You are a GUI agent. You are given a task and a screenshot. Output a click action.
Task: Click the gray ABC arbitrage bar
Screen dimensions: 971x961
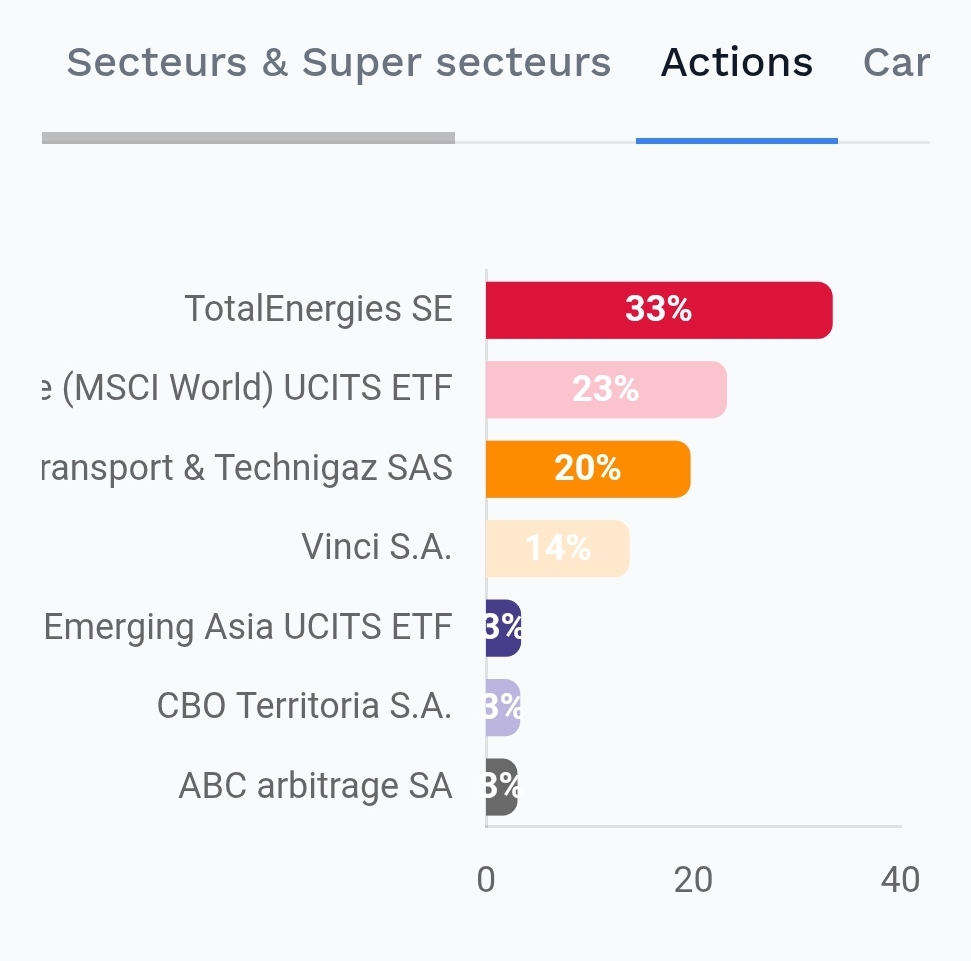click(x=501, y=786)
